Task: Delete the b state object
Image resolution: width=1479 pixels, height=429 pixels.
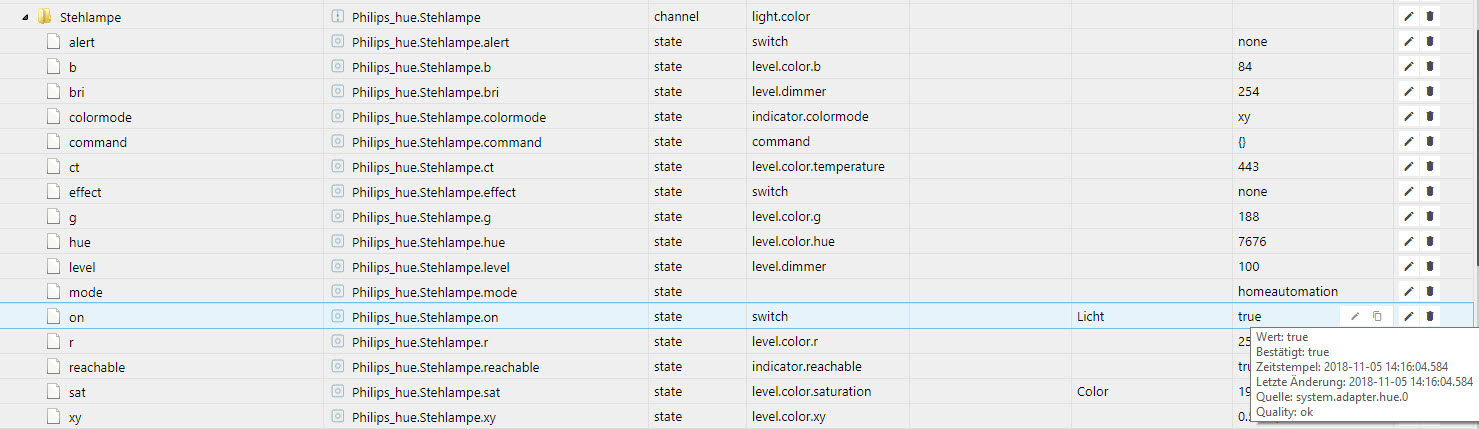Action: [1430, 67]
